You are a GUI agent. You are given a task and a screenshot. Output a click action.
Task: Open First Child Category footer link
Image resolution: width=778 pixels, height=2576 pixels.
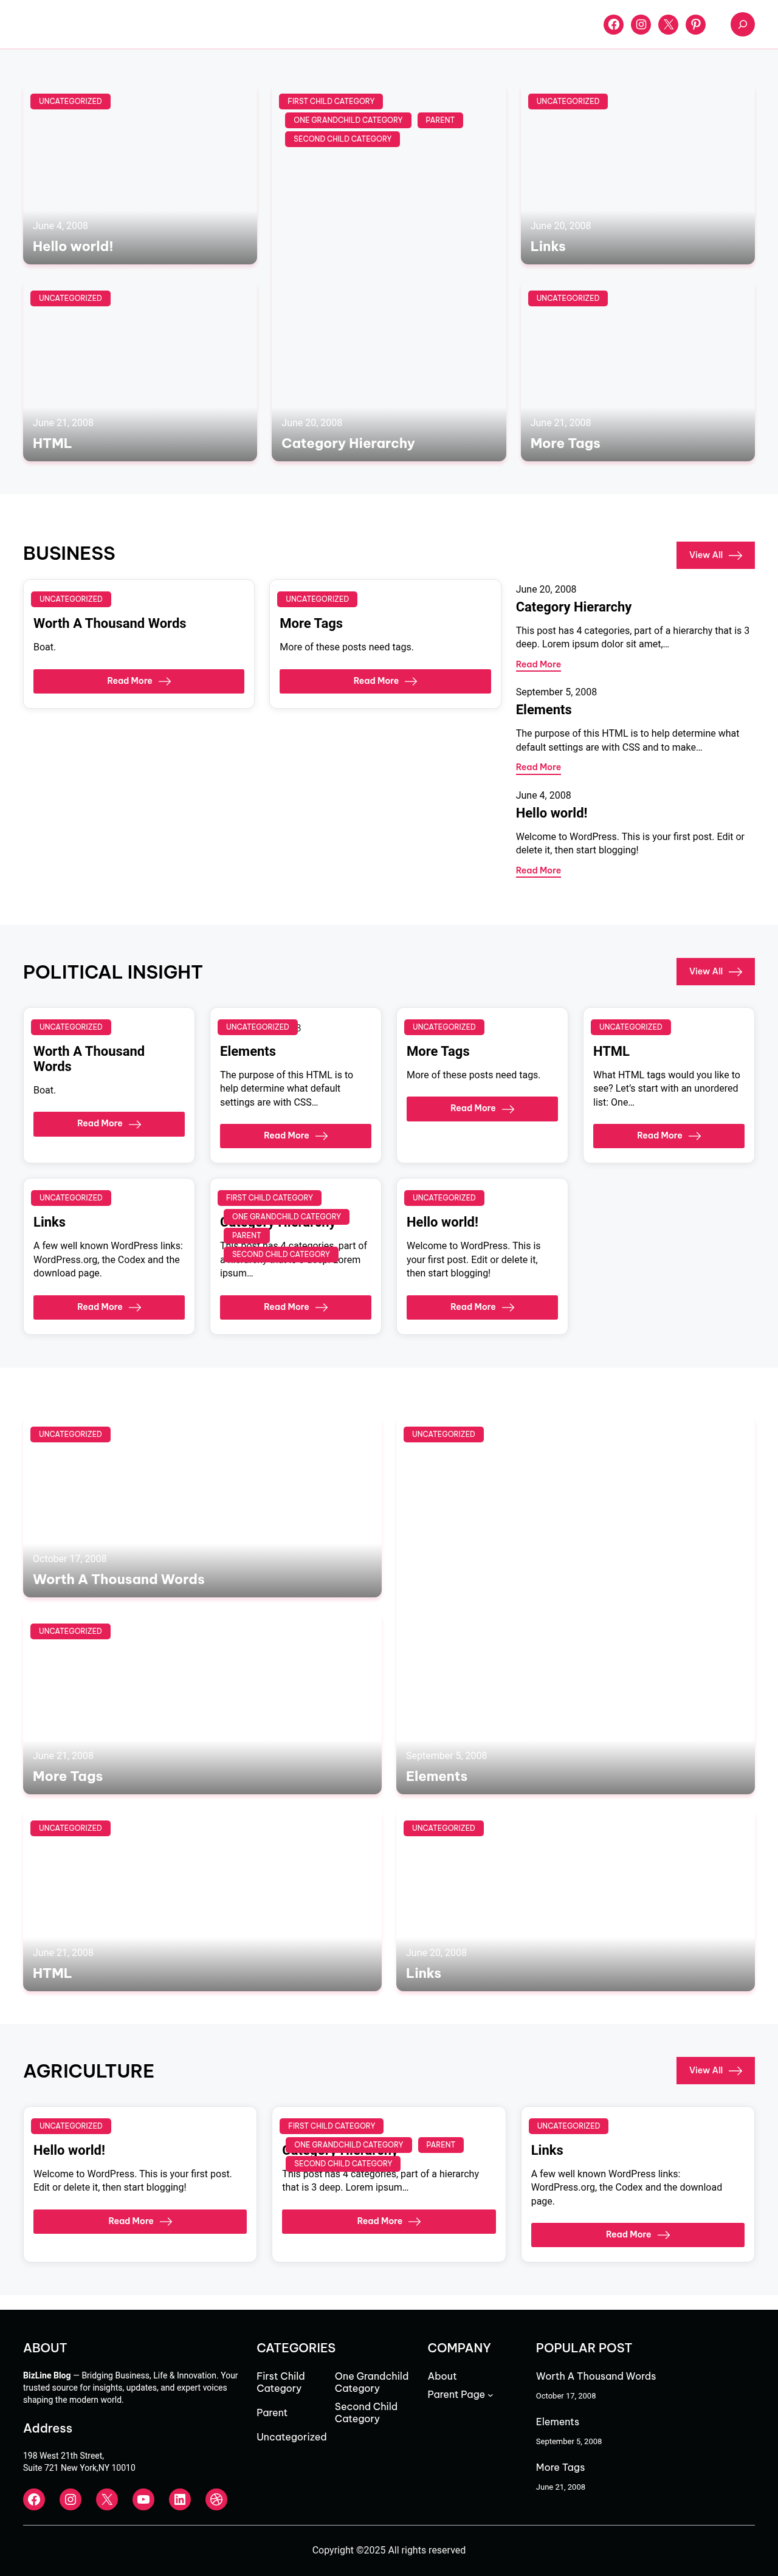click(280, 2382)
